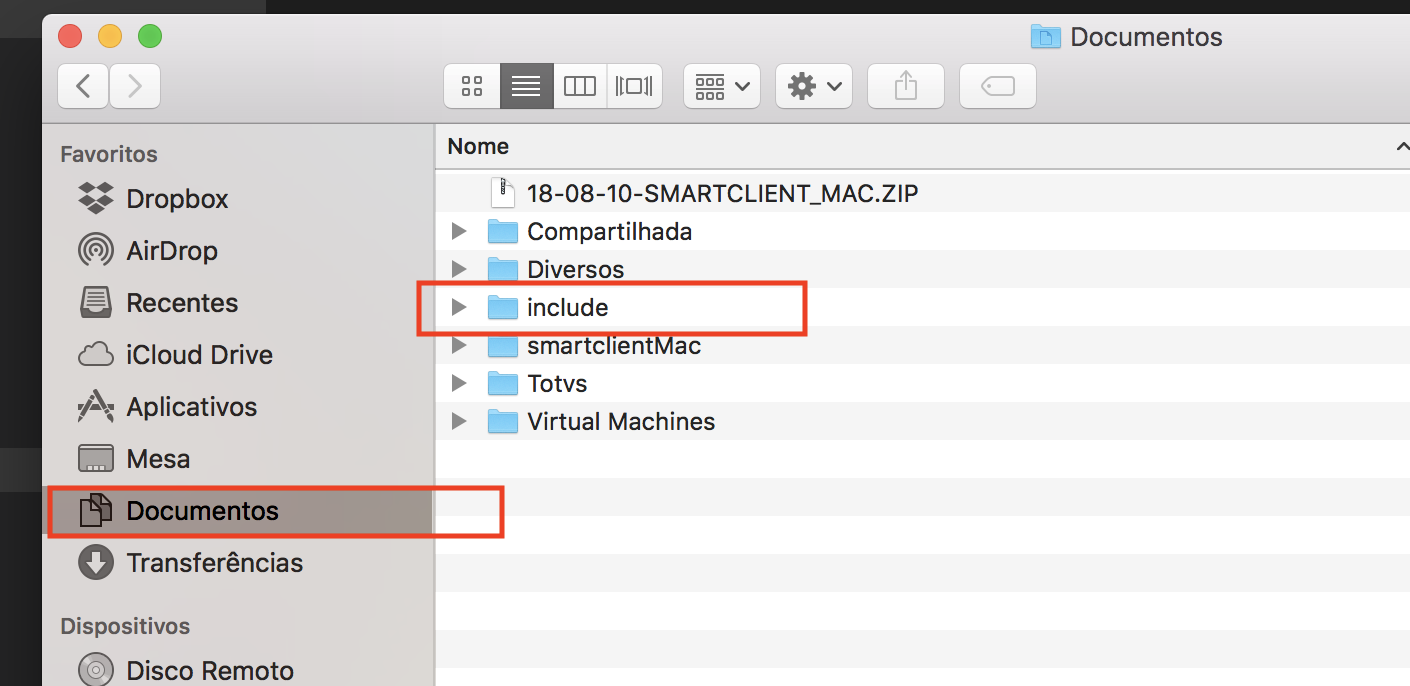Close the Finder window with red button

pyautogui.click(x=70, y=37)
